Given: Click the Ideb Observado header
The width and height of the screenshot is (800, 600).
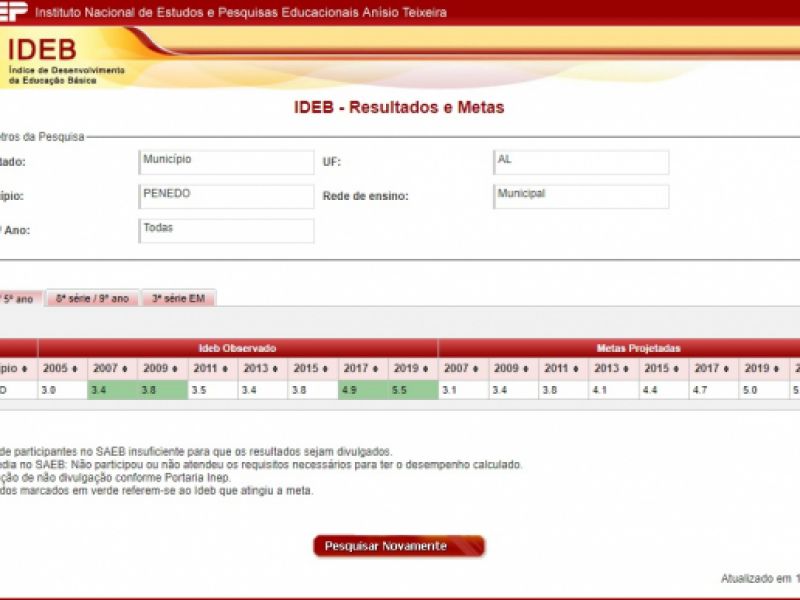Looking at the screenshot, I should pyautogui.click(x=237, y=348).
